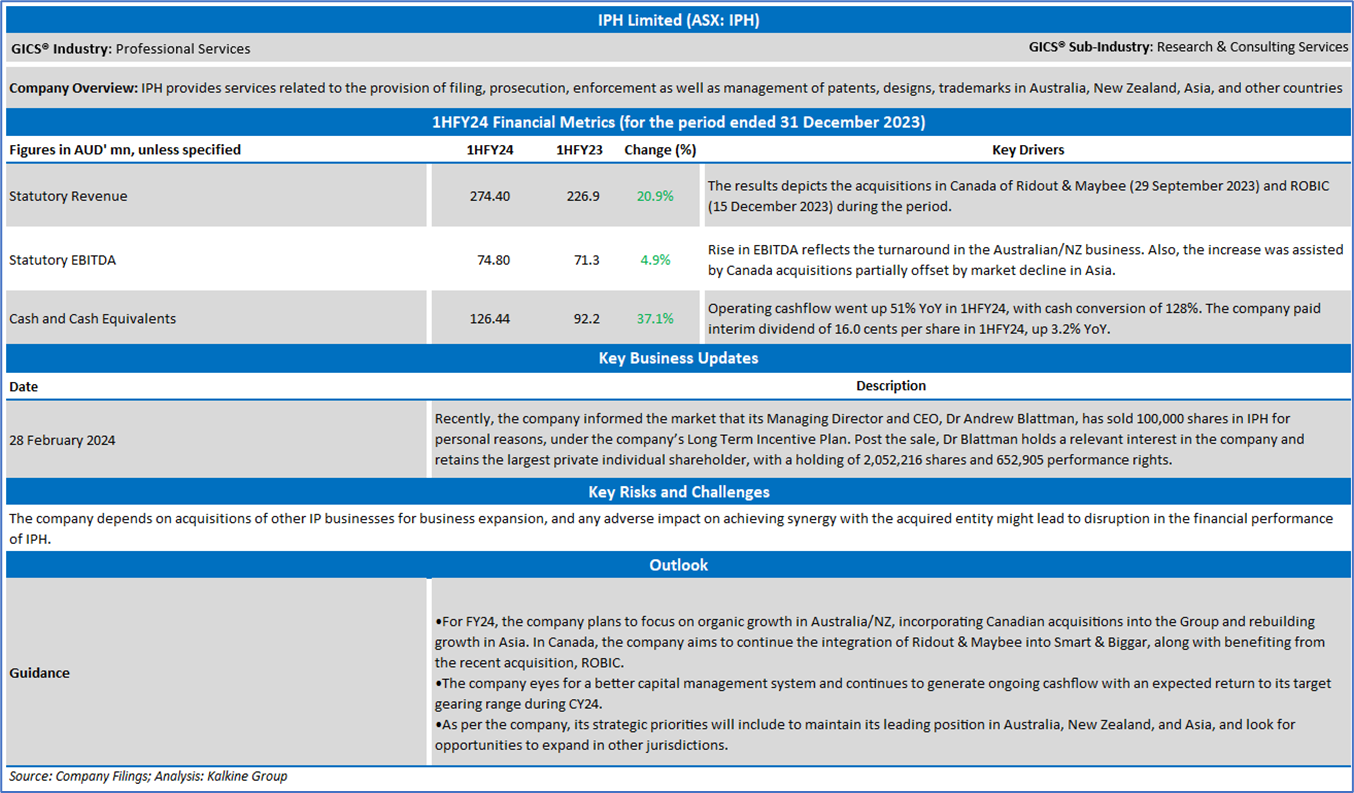This screenshot has width=1354, height=793.
Task: Click the green 4.9% change value
Action: click(x=655, y=260)
